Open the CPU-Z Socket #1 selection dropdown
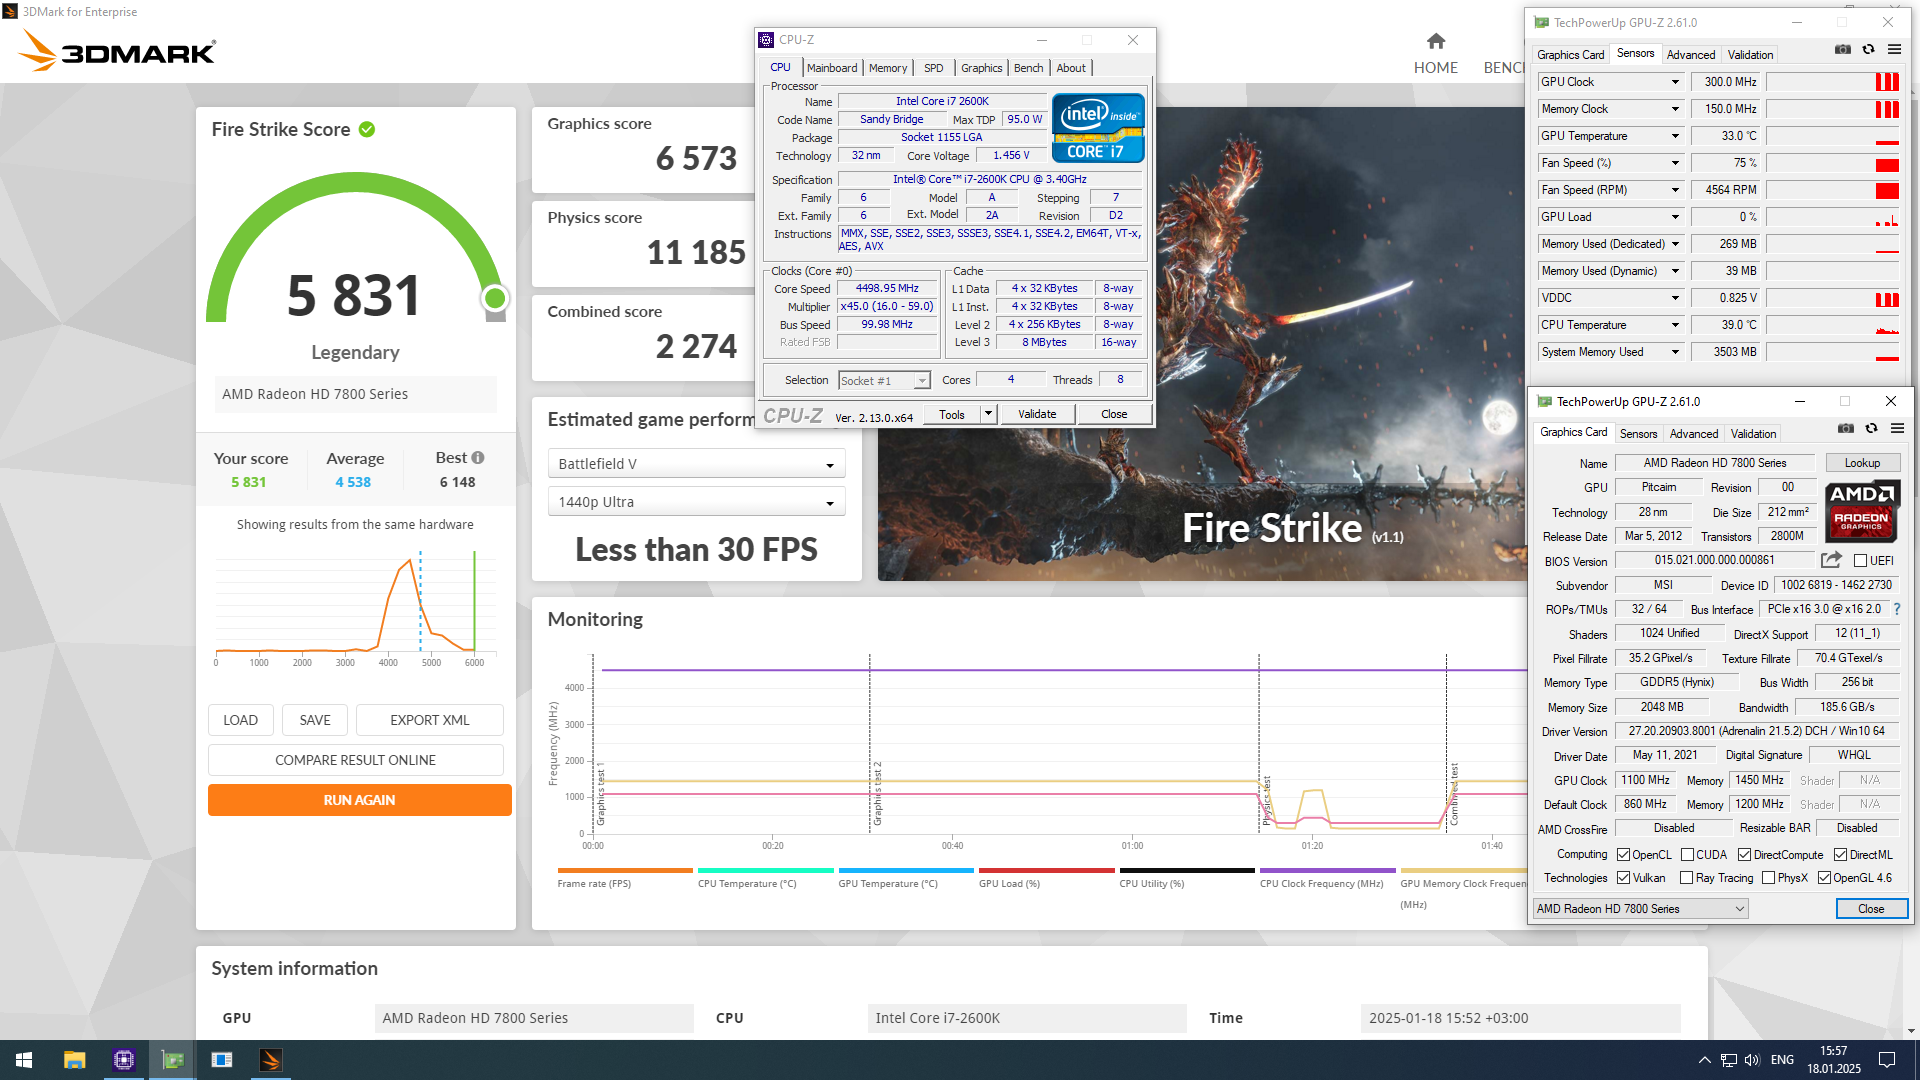The height and width of the screenshot is (1080, 1920). point(884,381)
